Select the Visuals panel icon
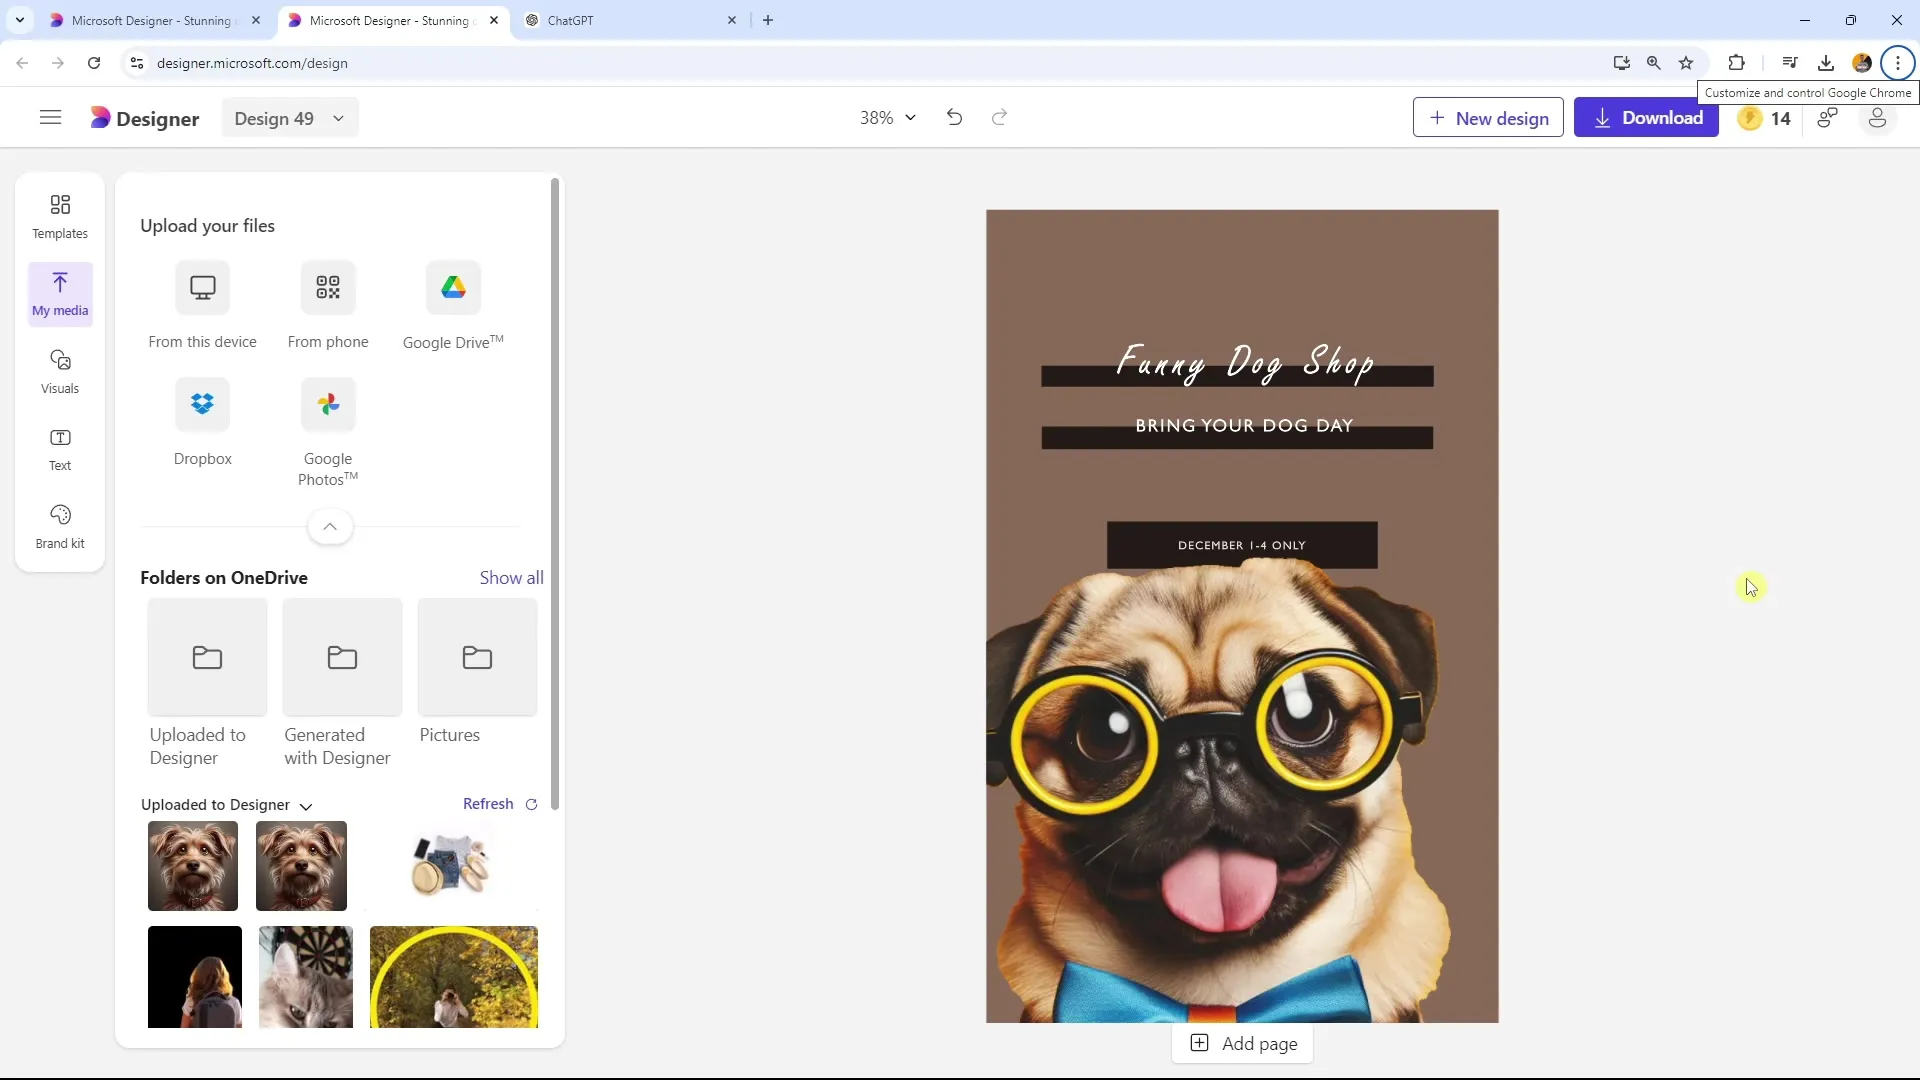 pos(59,371)
